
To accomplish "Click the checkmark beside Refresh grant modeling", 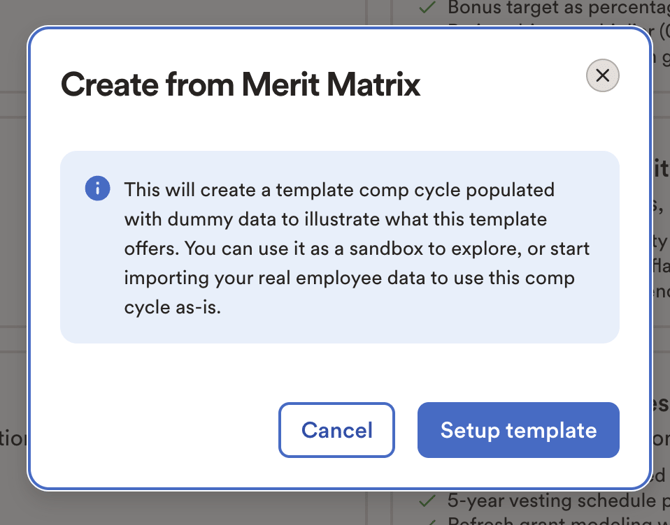I will [x=427, y=522].
